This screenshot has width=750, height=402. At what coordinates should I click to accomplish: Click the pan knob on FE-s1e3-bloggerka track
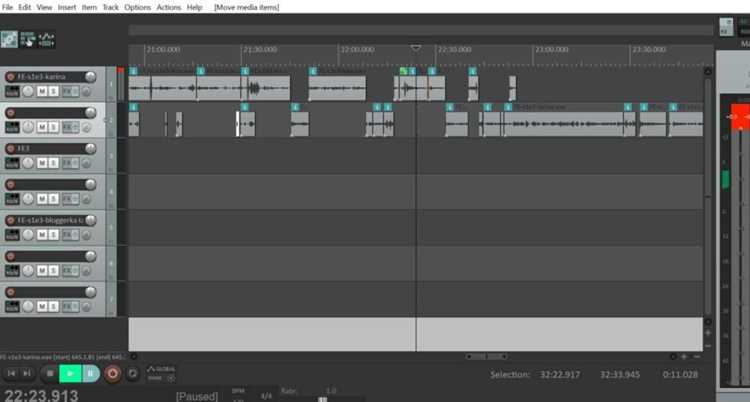(x=28, y=234)
